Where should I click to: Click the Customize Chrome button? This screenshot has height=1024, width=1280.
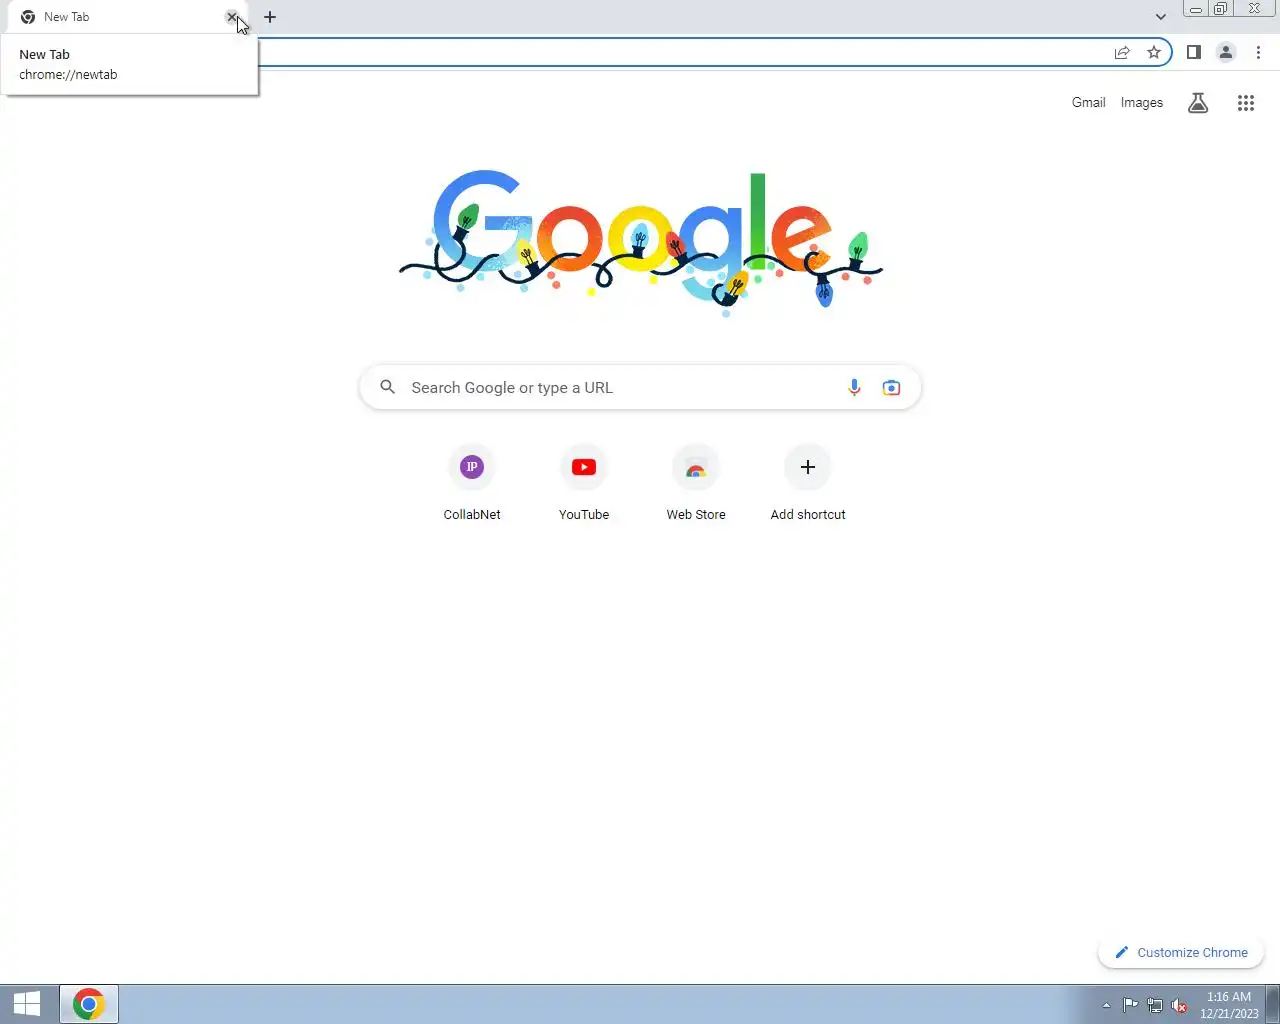coord(1181,952)
